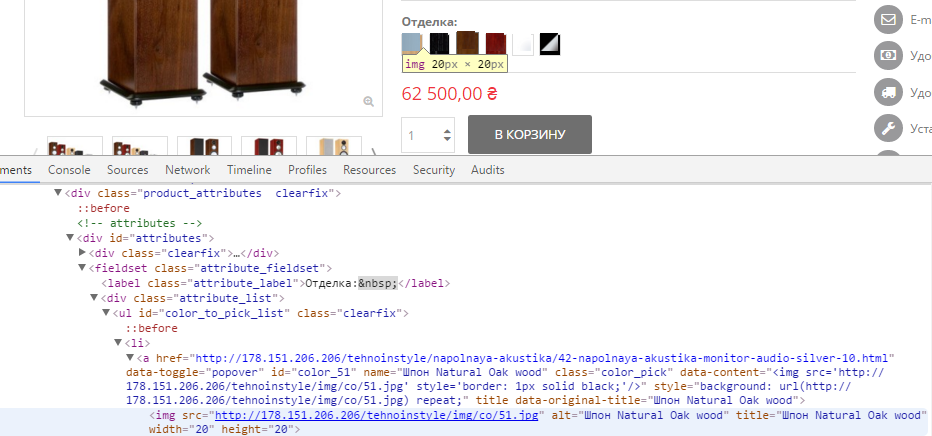Collapse the color_to_pick_list ul node
932x436 pixels.
pos(106,312)
